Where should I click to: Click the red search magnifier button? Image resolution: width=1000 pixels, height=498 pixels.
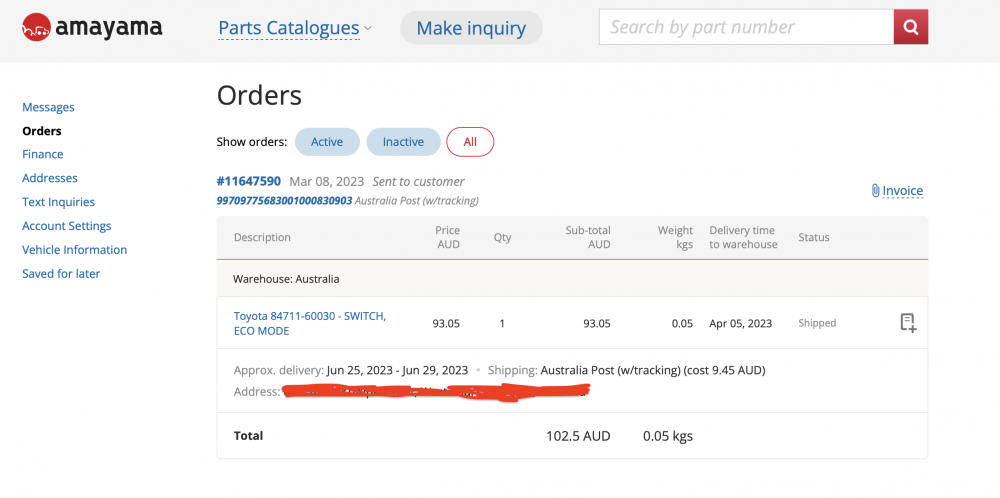click(x=911, y=27)
